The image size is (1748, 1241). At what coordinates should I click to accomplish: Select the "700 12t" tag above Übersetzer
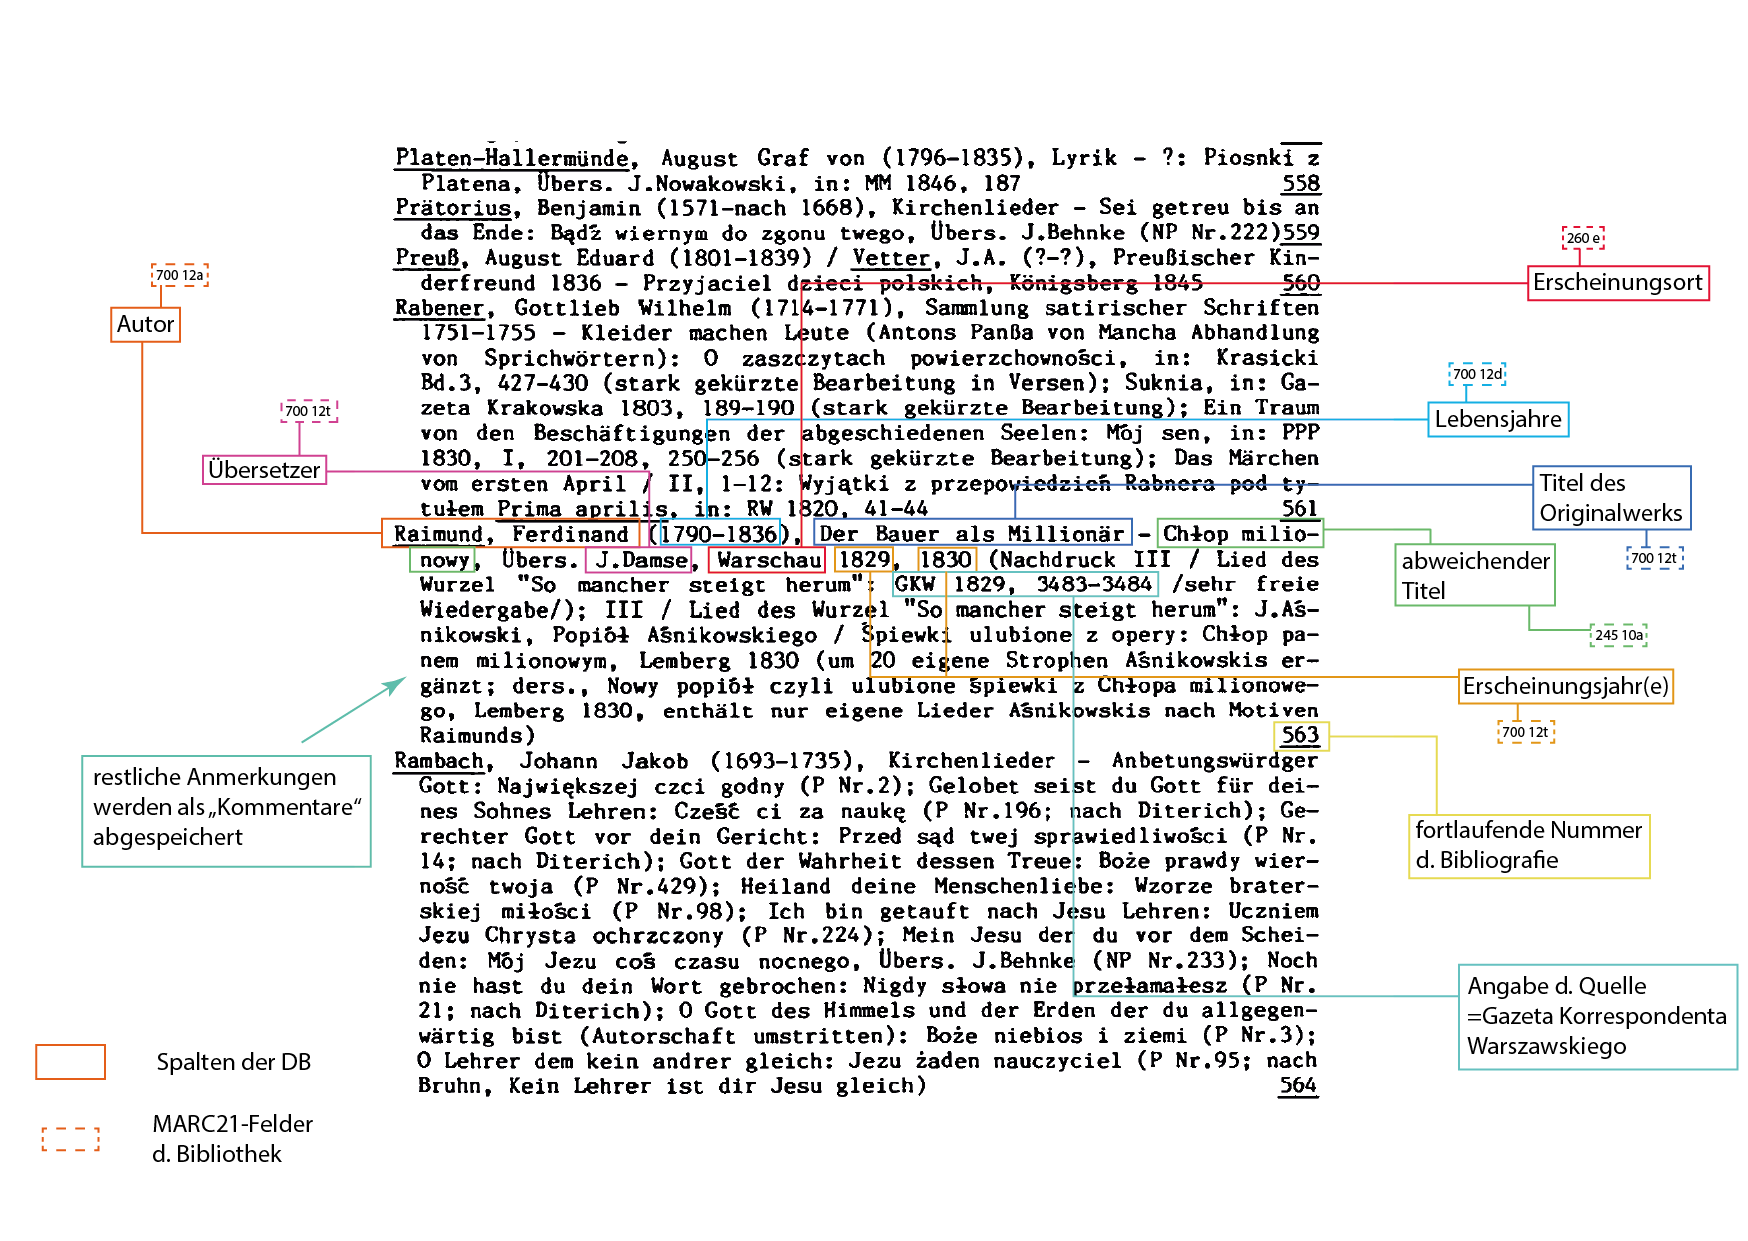click(309, 410)
